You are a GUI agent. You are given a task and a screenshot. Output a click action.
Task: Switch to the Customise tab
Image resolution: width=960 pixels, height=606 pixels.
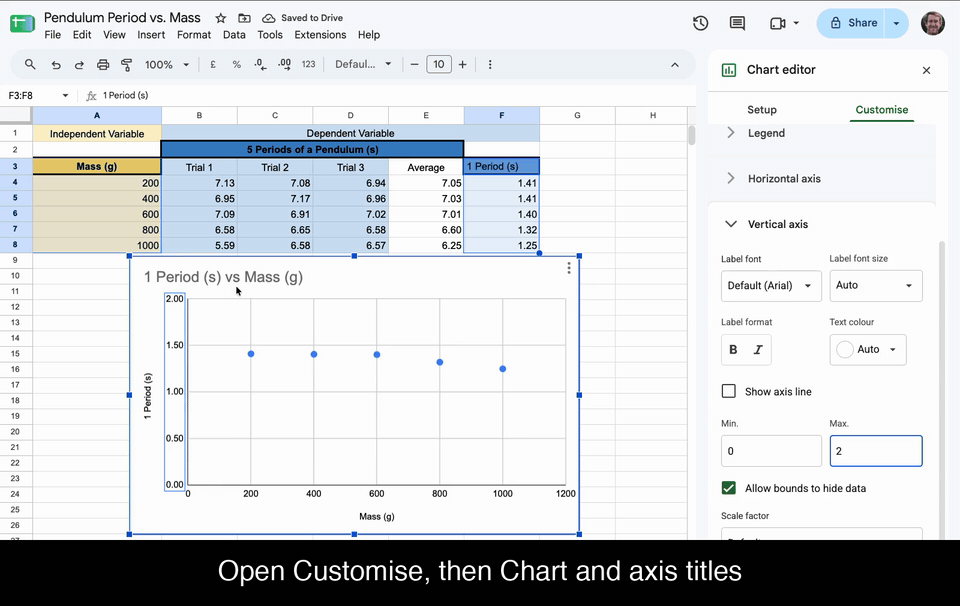(882, 110)
